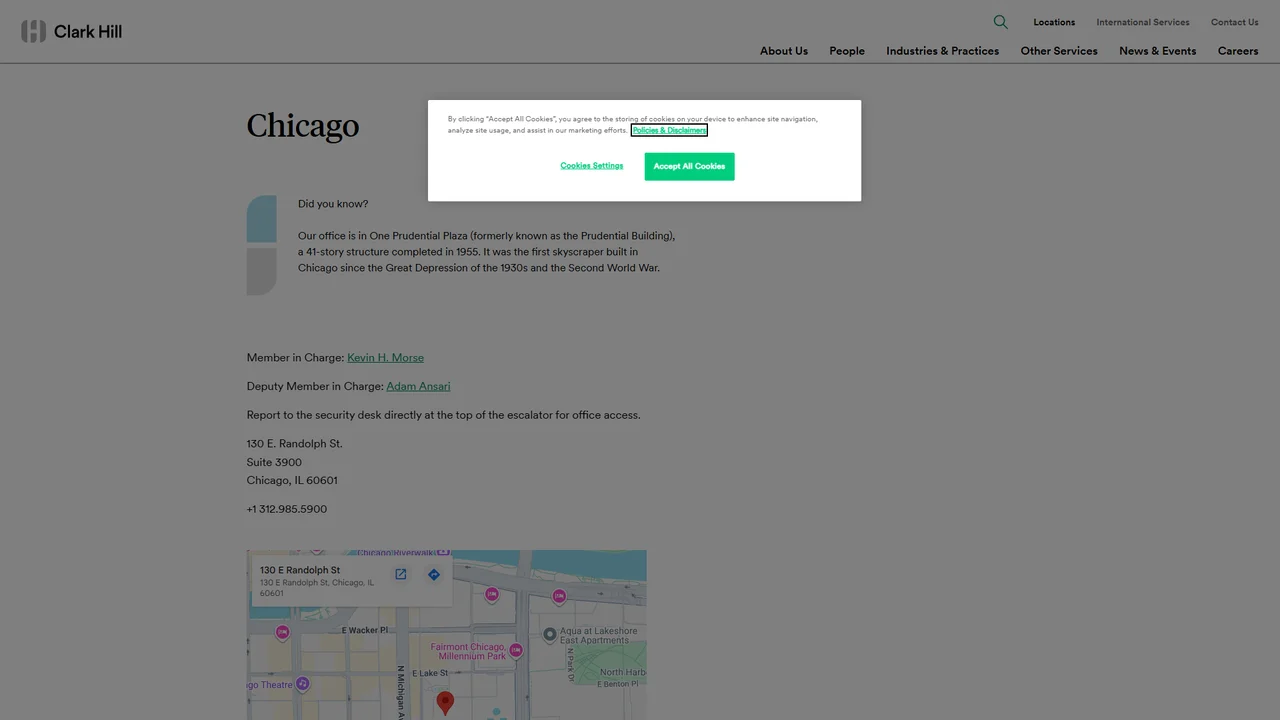The width and height of the screenshot is (1280, 720).
Task: Open the People menu
Action: tap(847, 51)
